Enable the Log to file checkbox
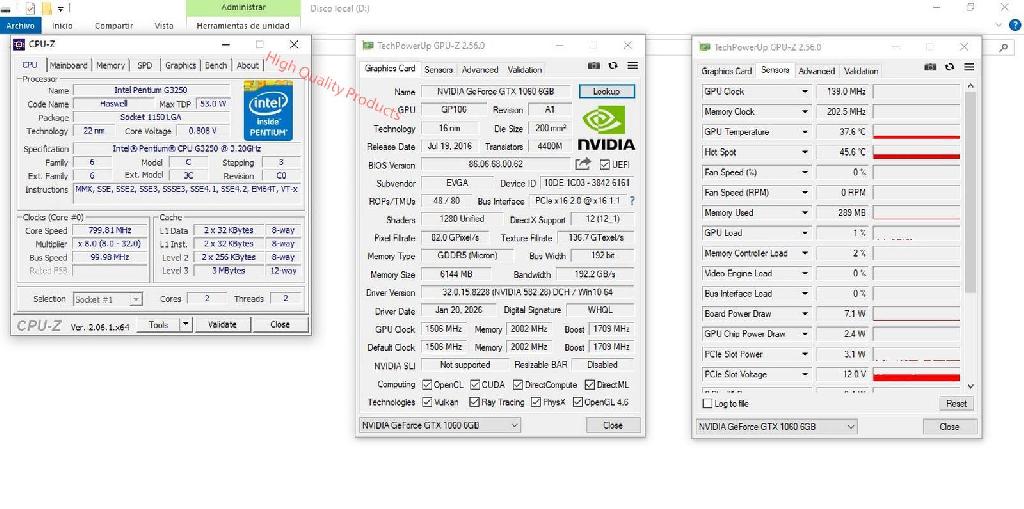1024x509 pixels. tap(707, 404)
